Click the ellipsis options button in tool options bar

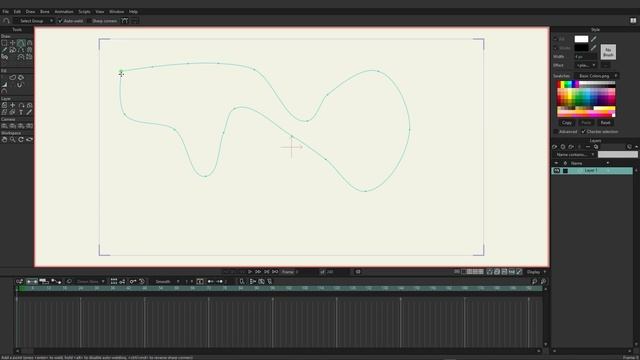[135, 21]
